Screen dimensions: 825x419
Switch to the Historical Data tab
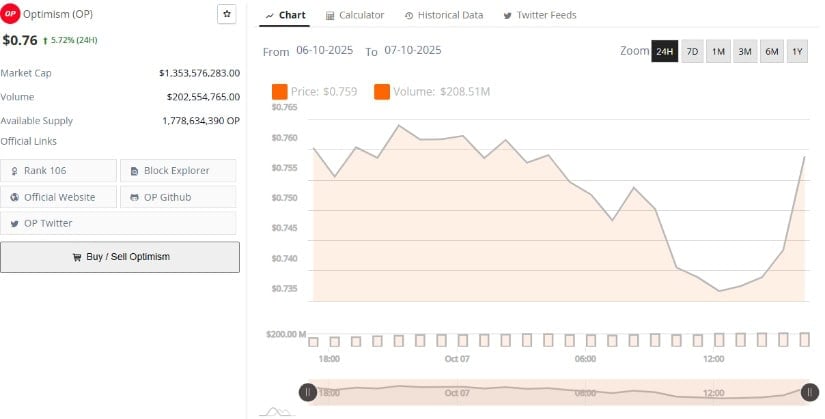[444, 15]
